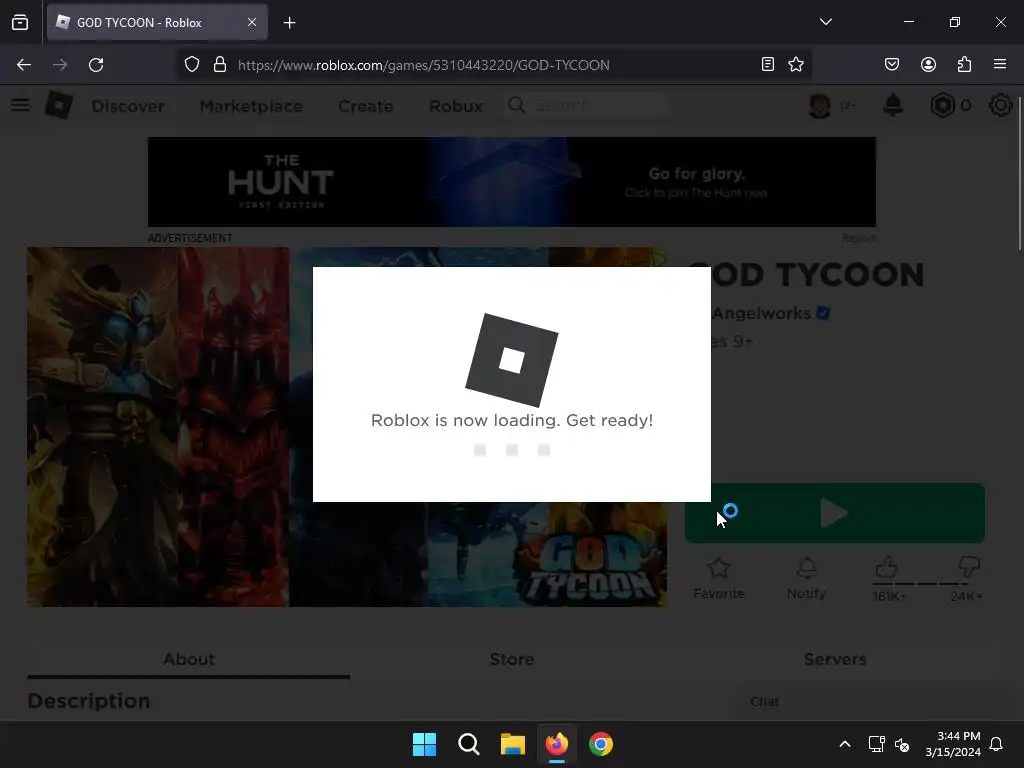Switch to the Store tab

click(x=512, y=659)
